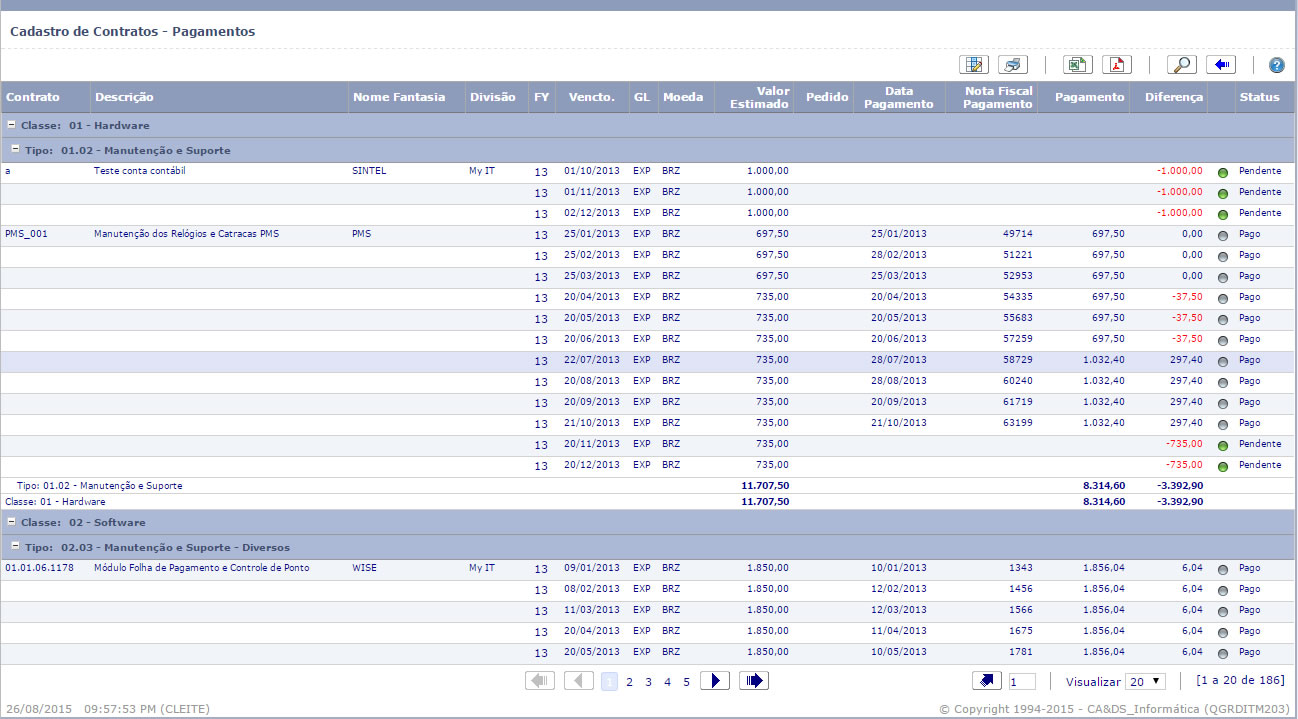Collapse Tipo 01.02 - Manutenção e Suporte group
Image resolution: width=1298 pixels, height=719 pixels.
(x=16, y=150)
